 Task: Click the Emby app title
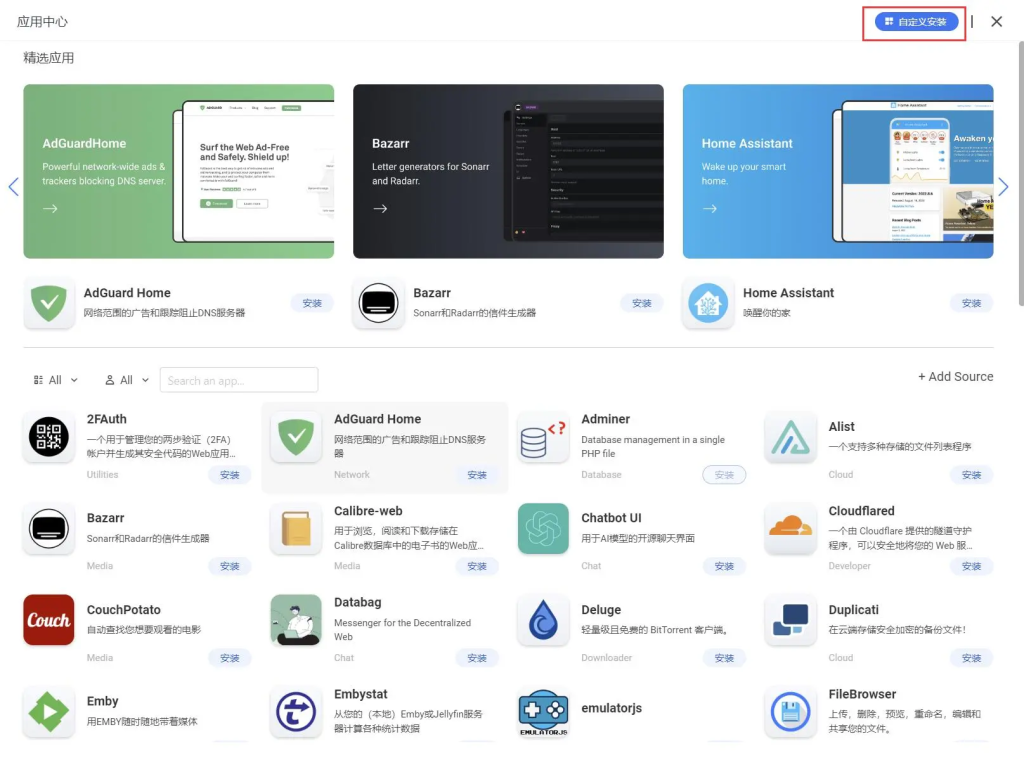[103, 701]
